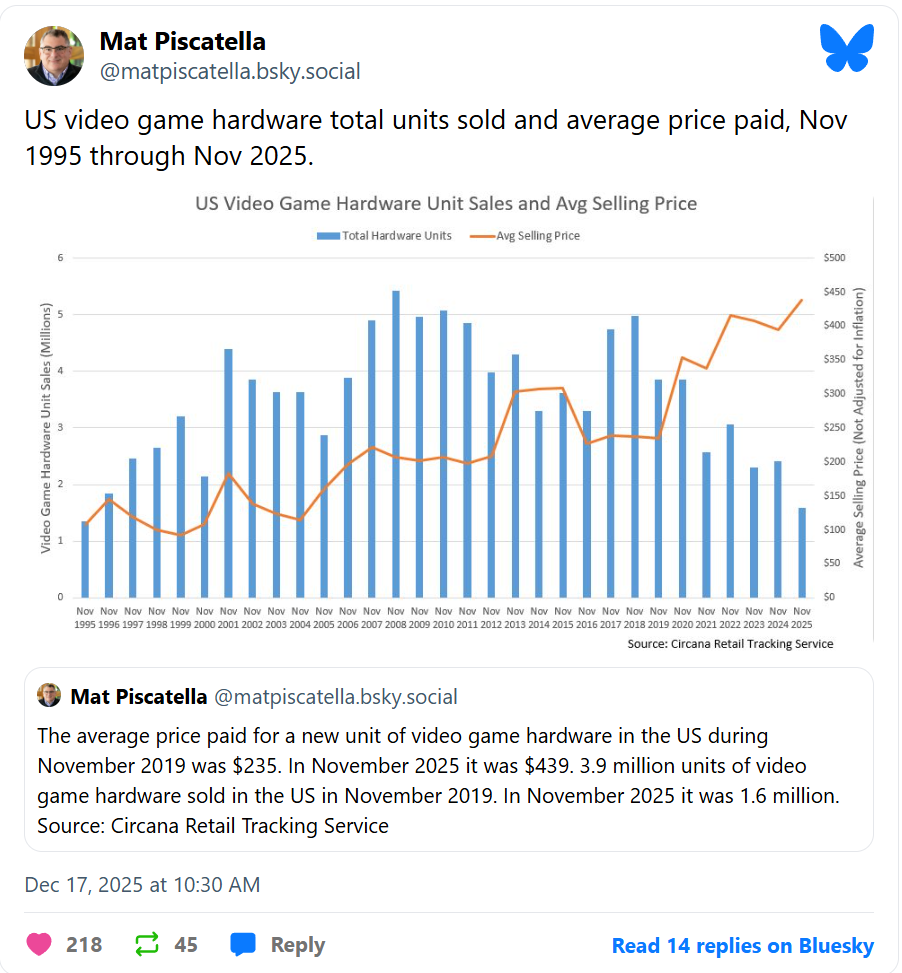Click the @matpiscatella.bsky.social handle at top
Screen dimensions: 902x973
click(x=230, y=72)
